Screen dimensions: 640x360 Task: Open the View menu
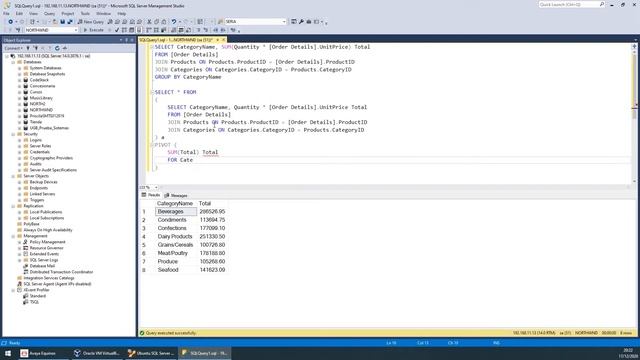(x=33, y=13)
